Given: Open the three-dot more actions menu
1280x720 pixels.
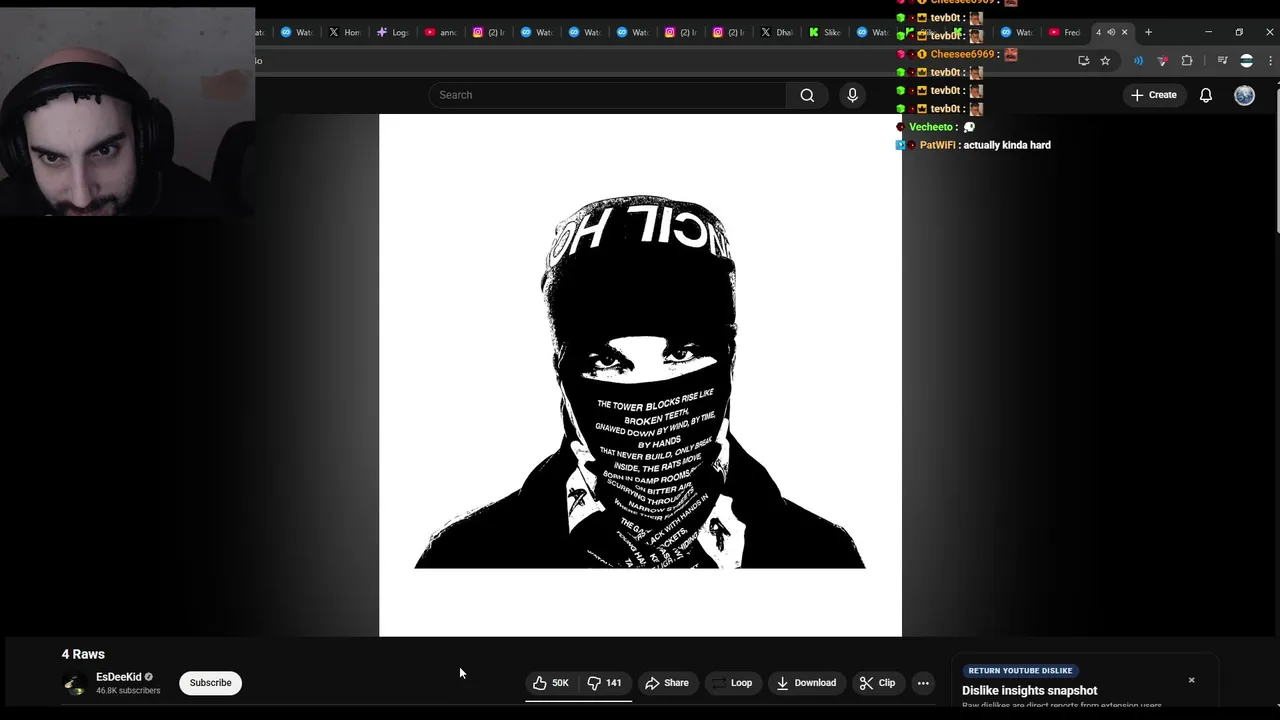Looking at the screenshot, I should click(x=923, y=683).
